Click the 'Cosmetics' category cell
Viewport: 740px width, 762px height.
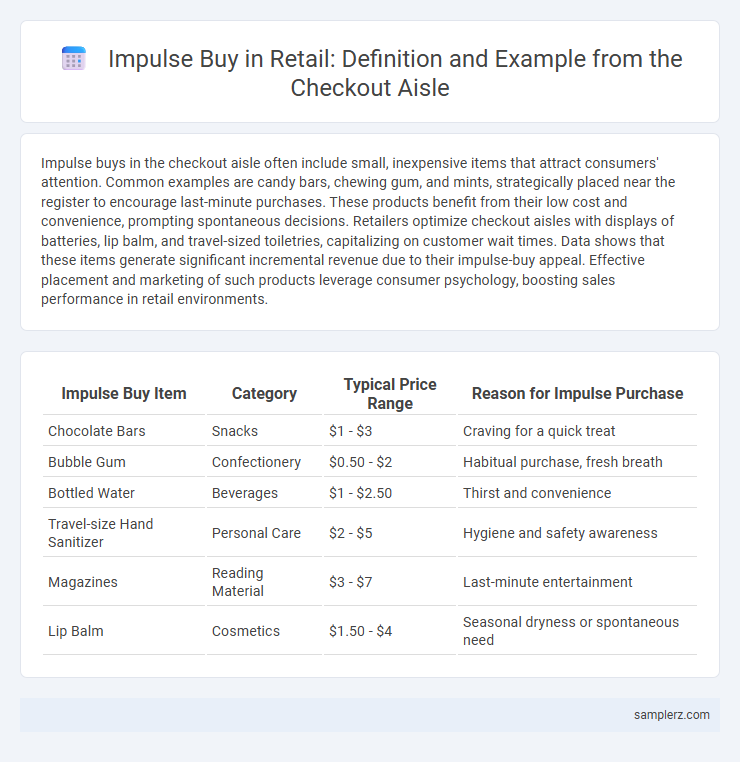[x=264, y=631]
